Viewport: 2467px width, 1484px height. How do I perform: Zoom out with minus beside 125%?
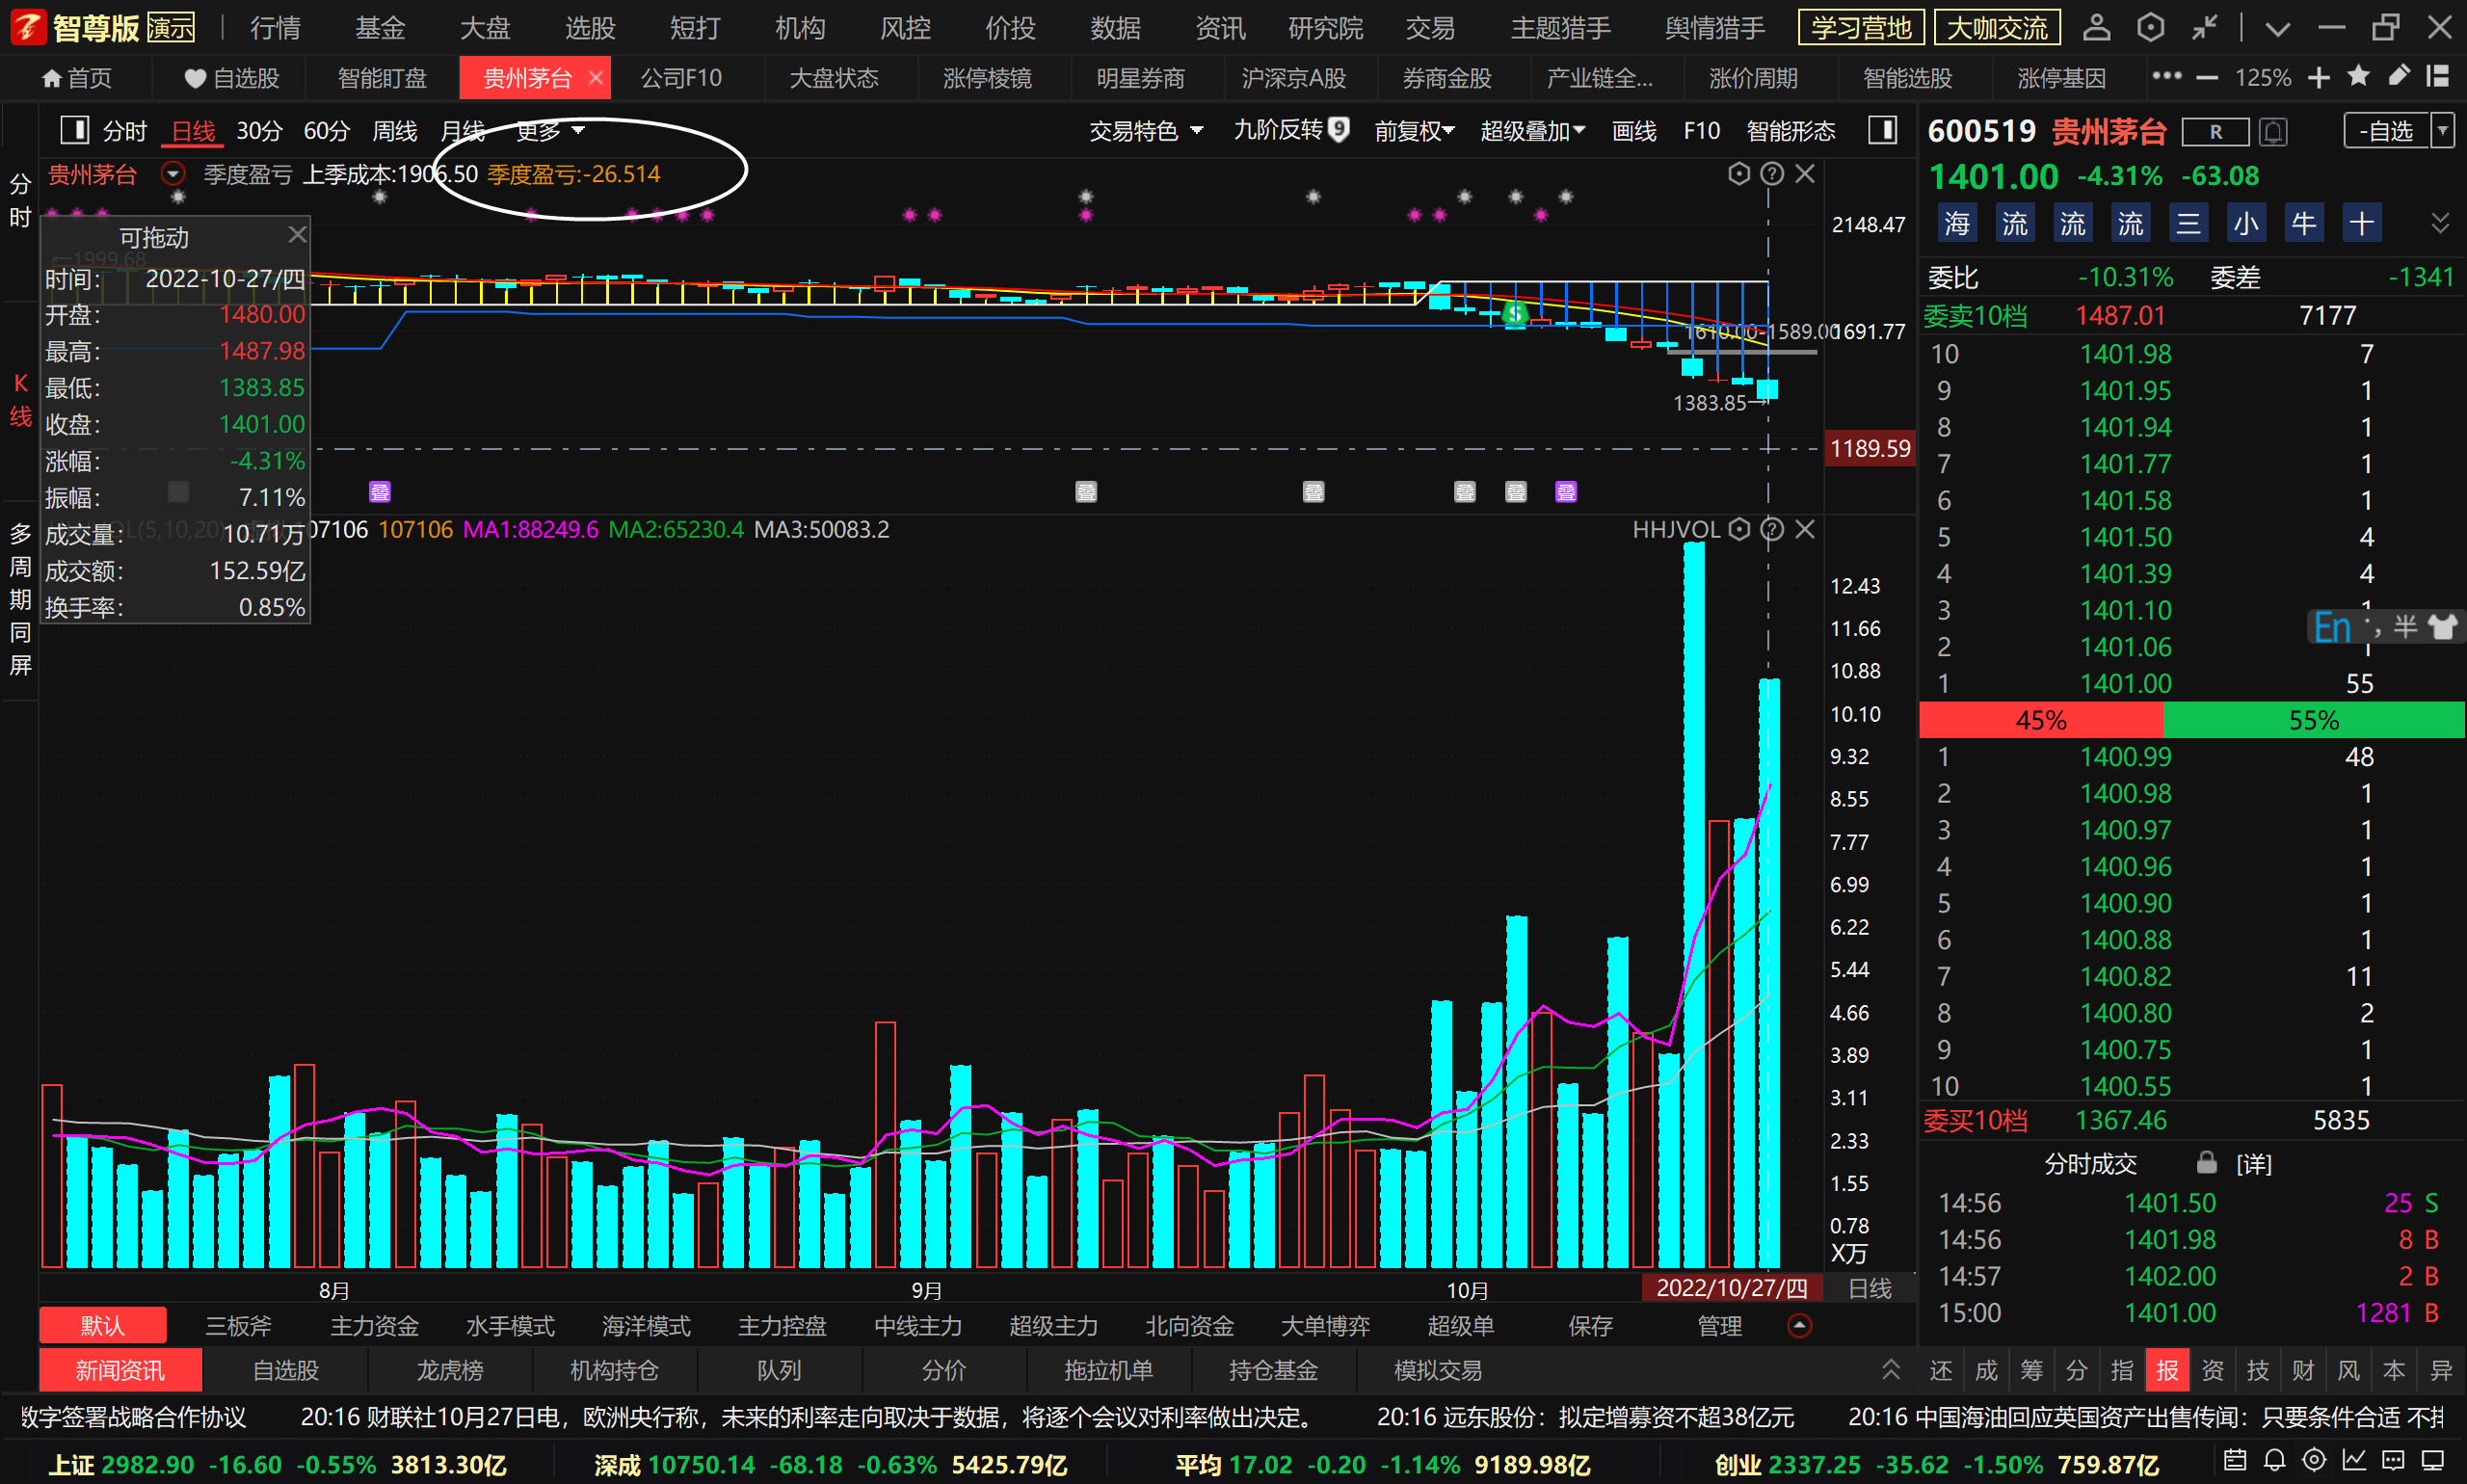pos(2207,77)
